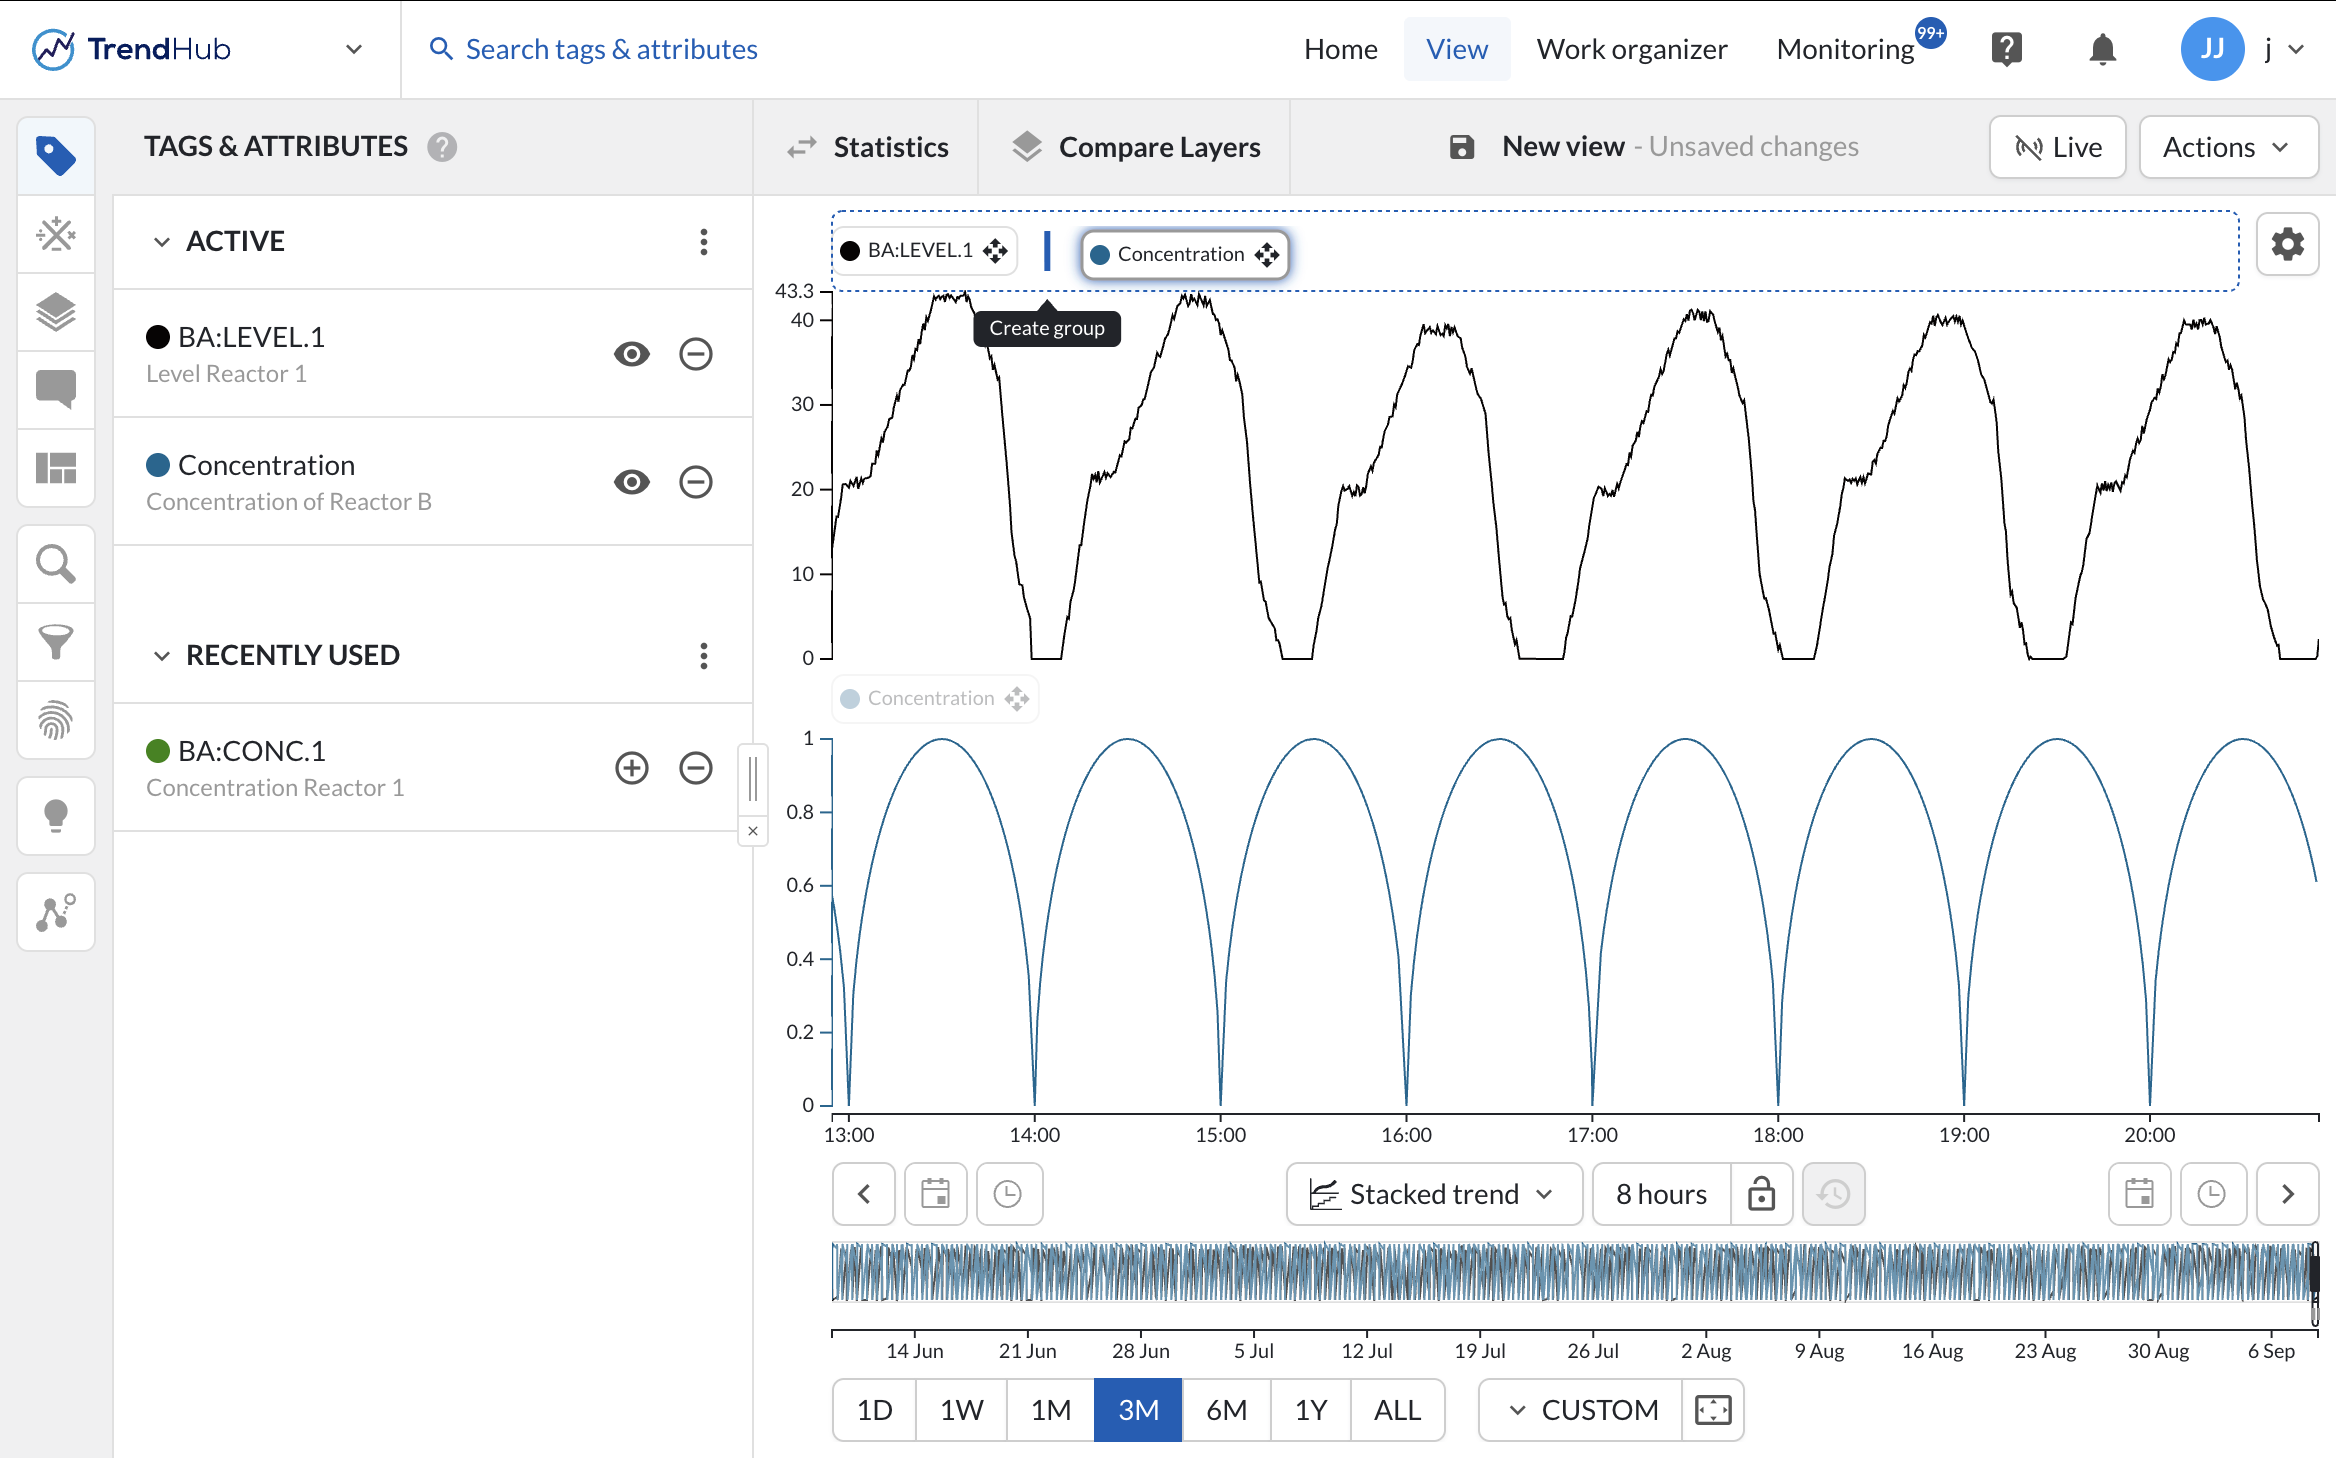Toggle Live mode button
Viewport: 2336px width, 1458px height.
2058,147
